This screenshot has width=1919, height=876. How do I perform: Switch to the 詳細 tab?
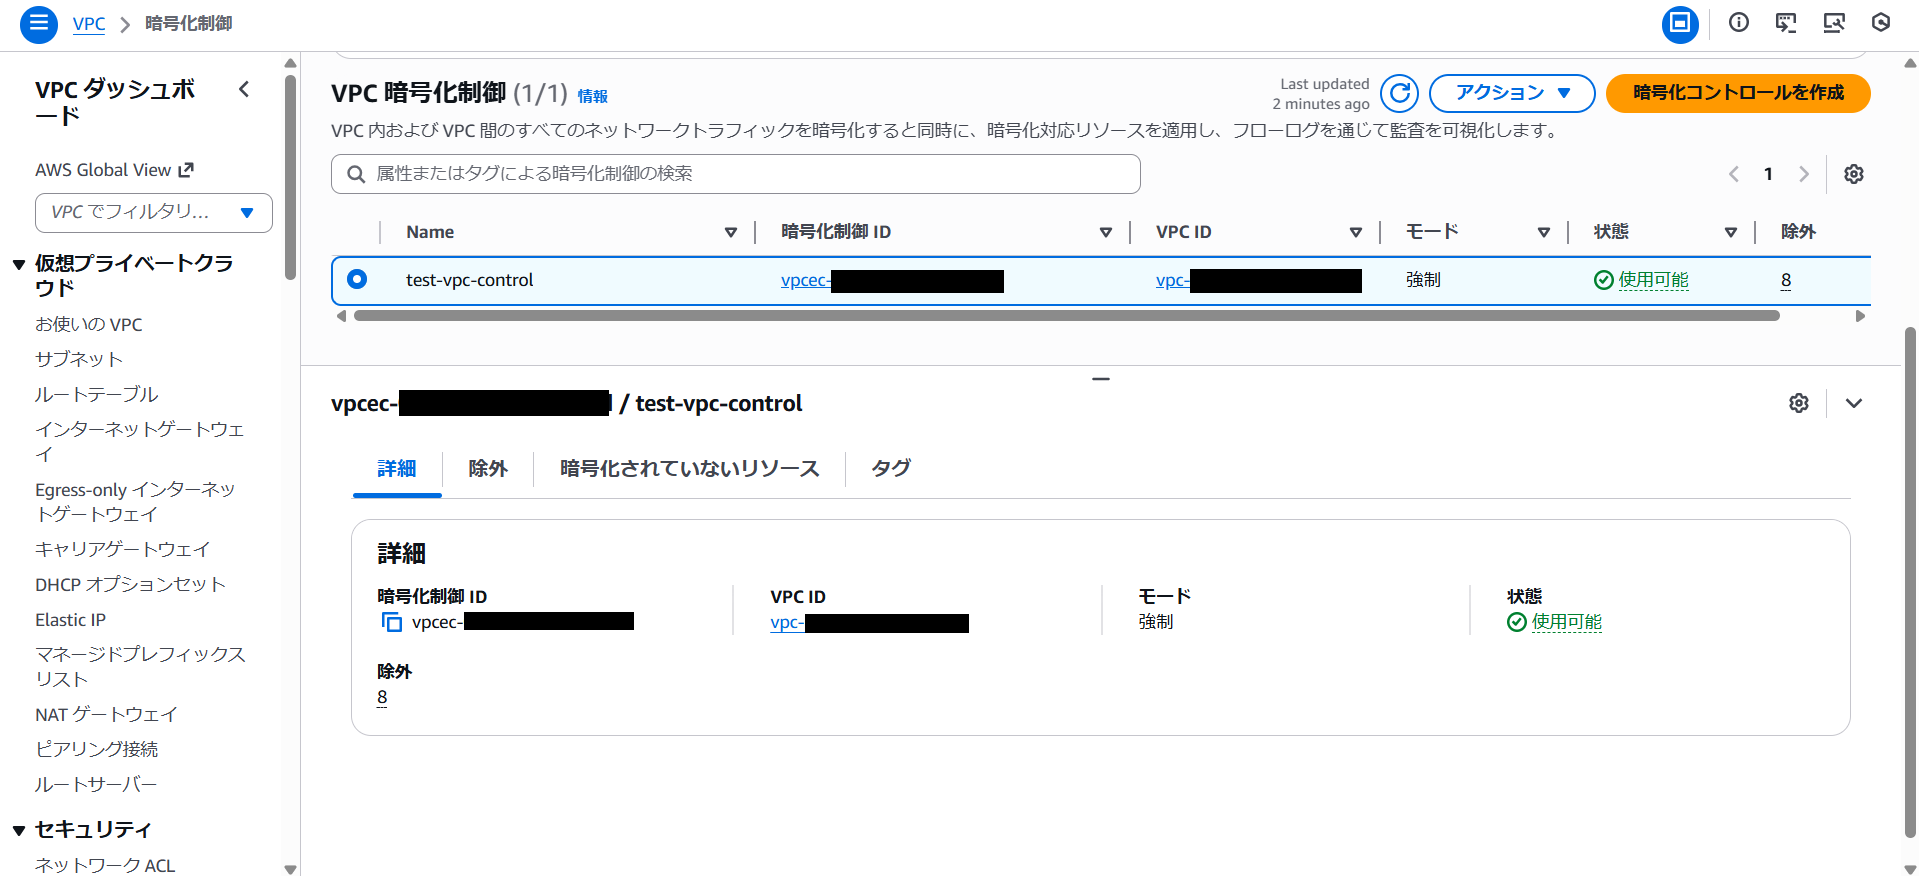click(x=397, y=468)
